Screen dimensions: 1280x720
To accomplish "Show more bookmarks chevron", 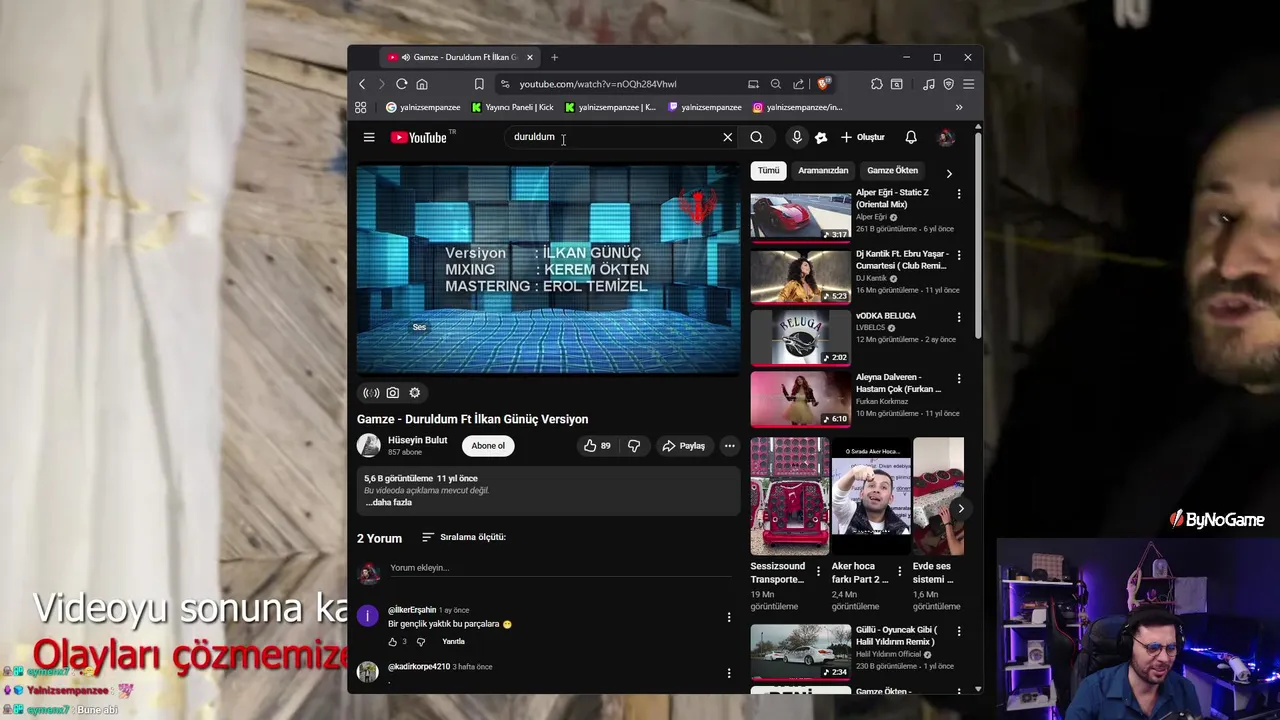I will click(x=958, y=107).
